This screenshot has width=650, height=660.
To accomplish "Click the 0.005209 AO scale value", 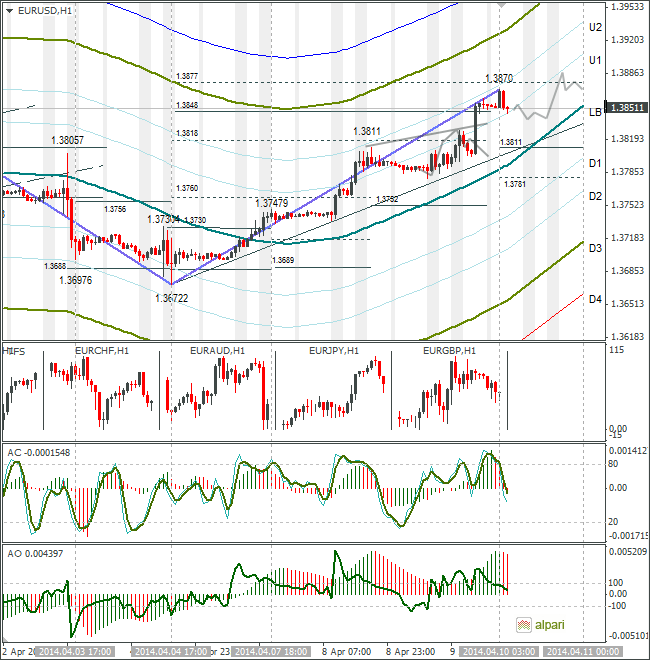I will coord(628,551).
